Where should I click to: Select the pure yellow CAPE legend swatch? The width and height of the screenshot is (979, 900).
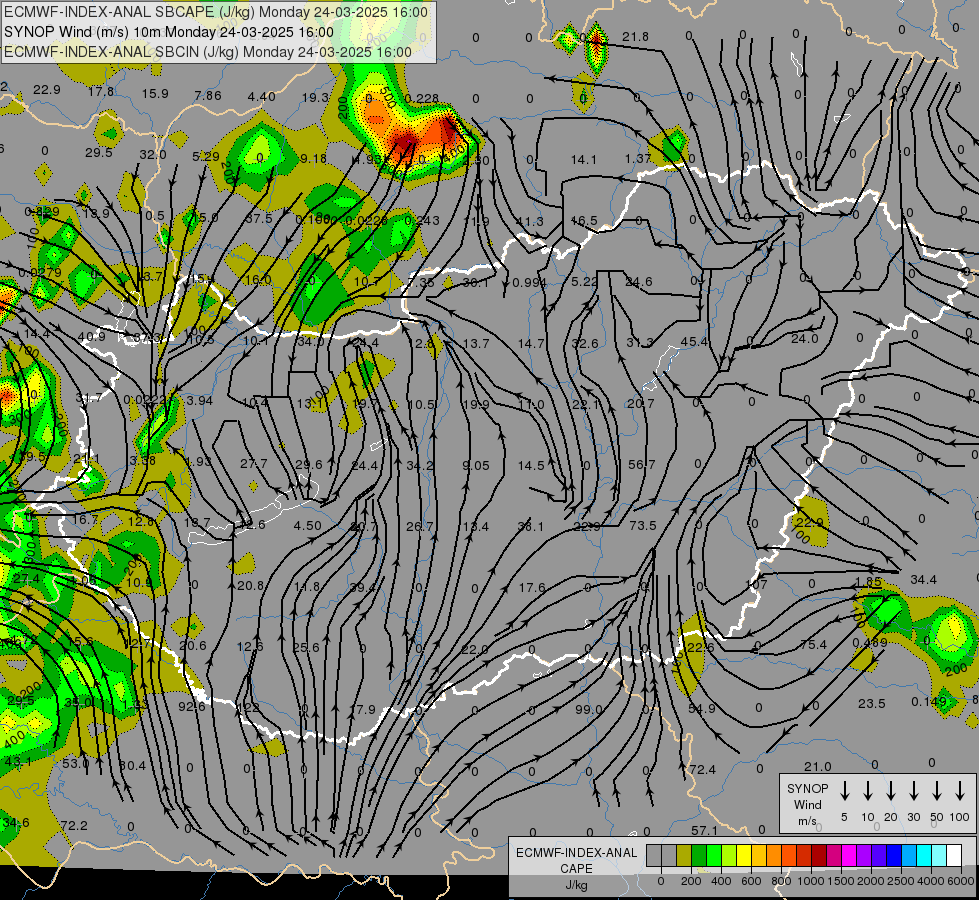point(744,856)
